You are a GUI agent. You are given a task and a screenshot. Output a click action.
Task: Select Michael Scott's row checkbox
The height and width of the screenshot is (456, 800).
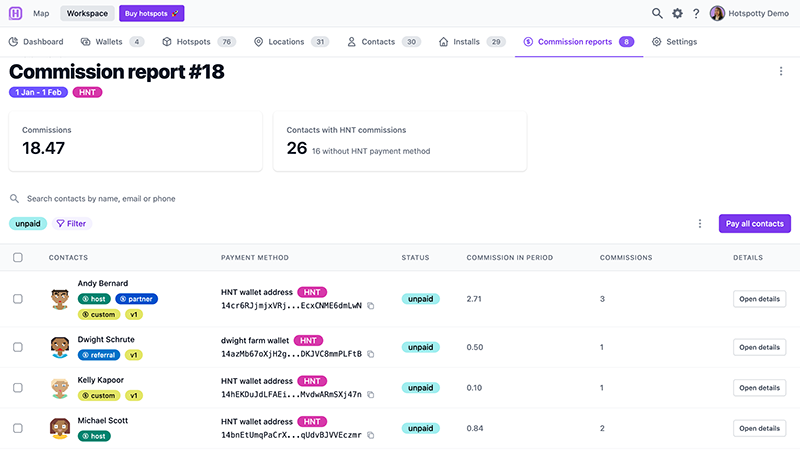pyautogui.click(x=18, y=428)
